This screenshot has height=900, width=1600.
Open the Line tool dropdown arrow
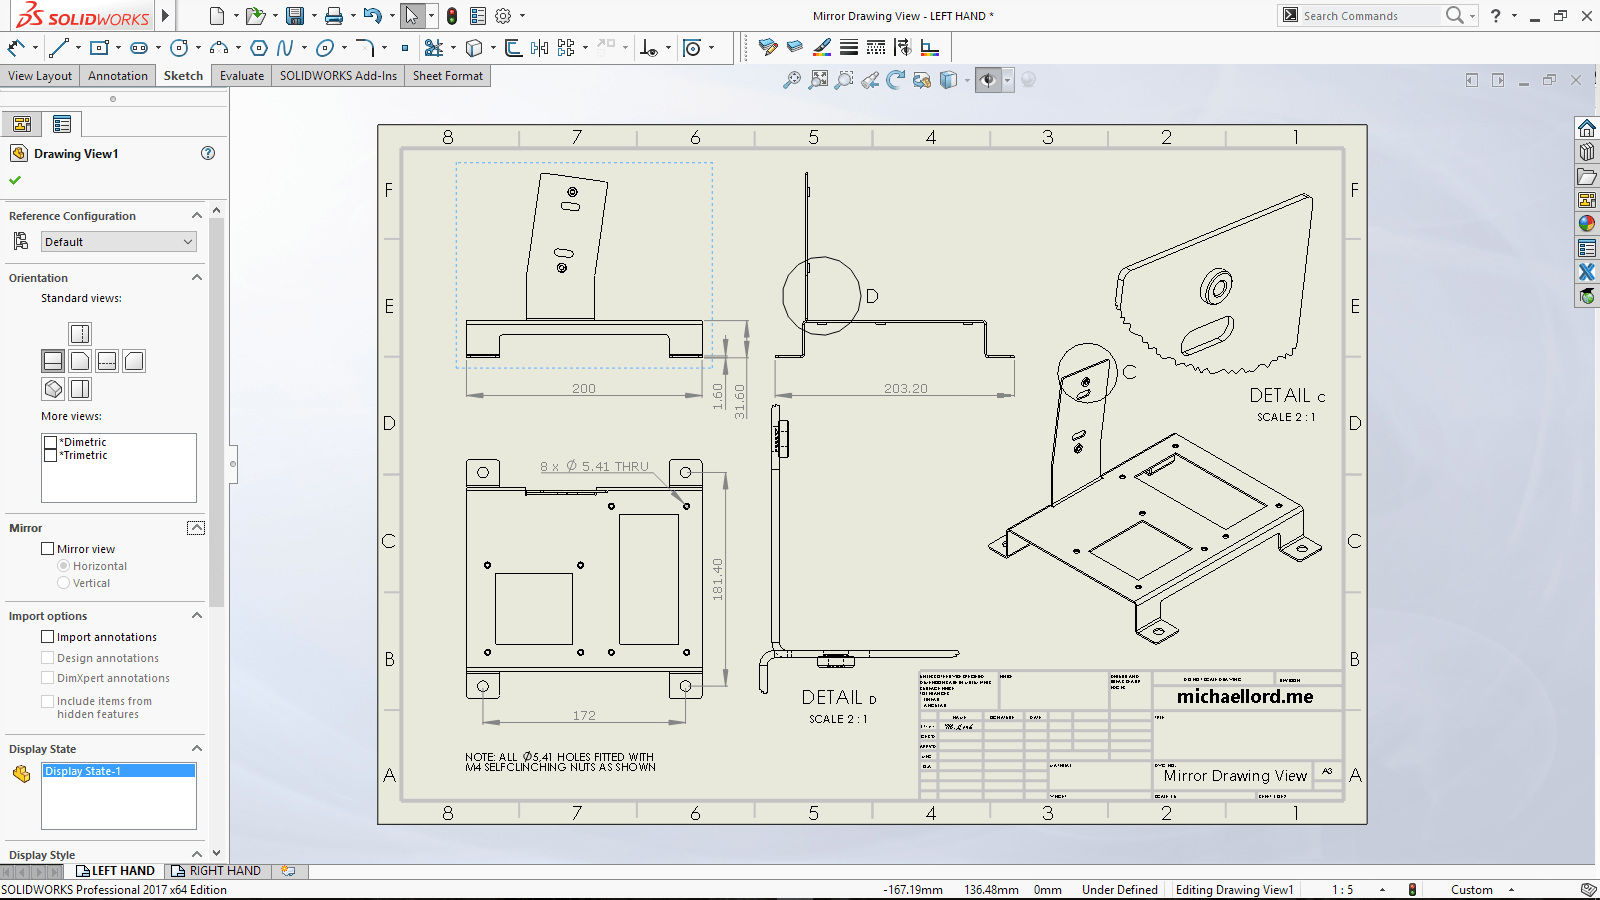pos(78,48)
